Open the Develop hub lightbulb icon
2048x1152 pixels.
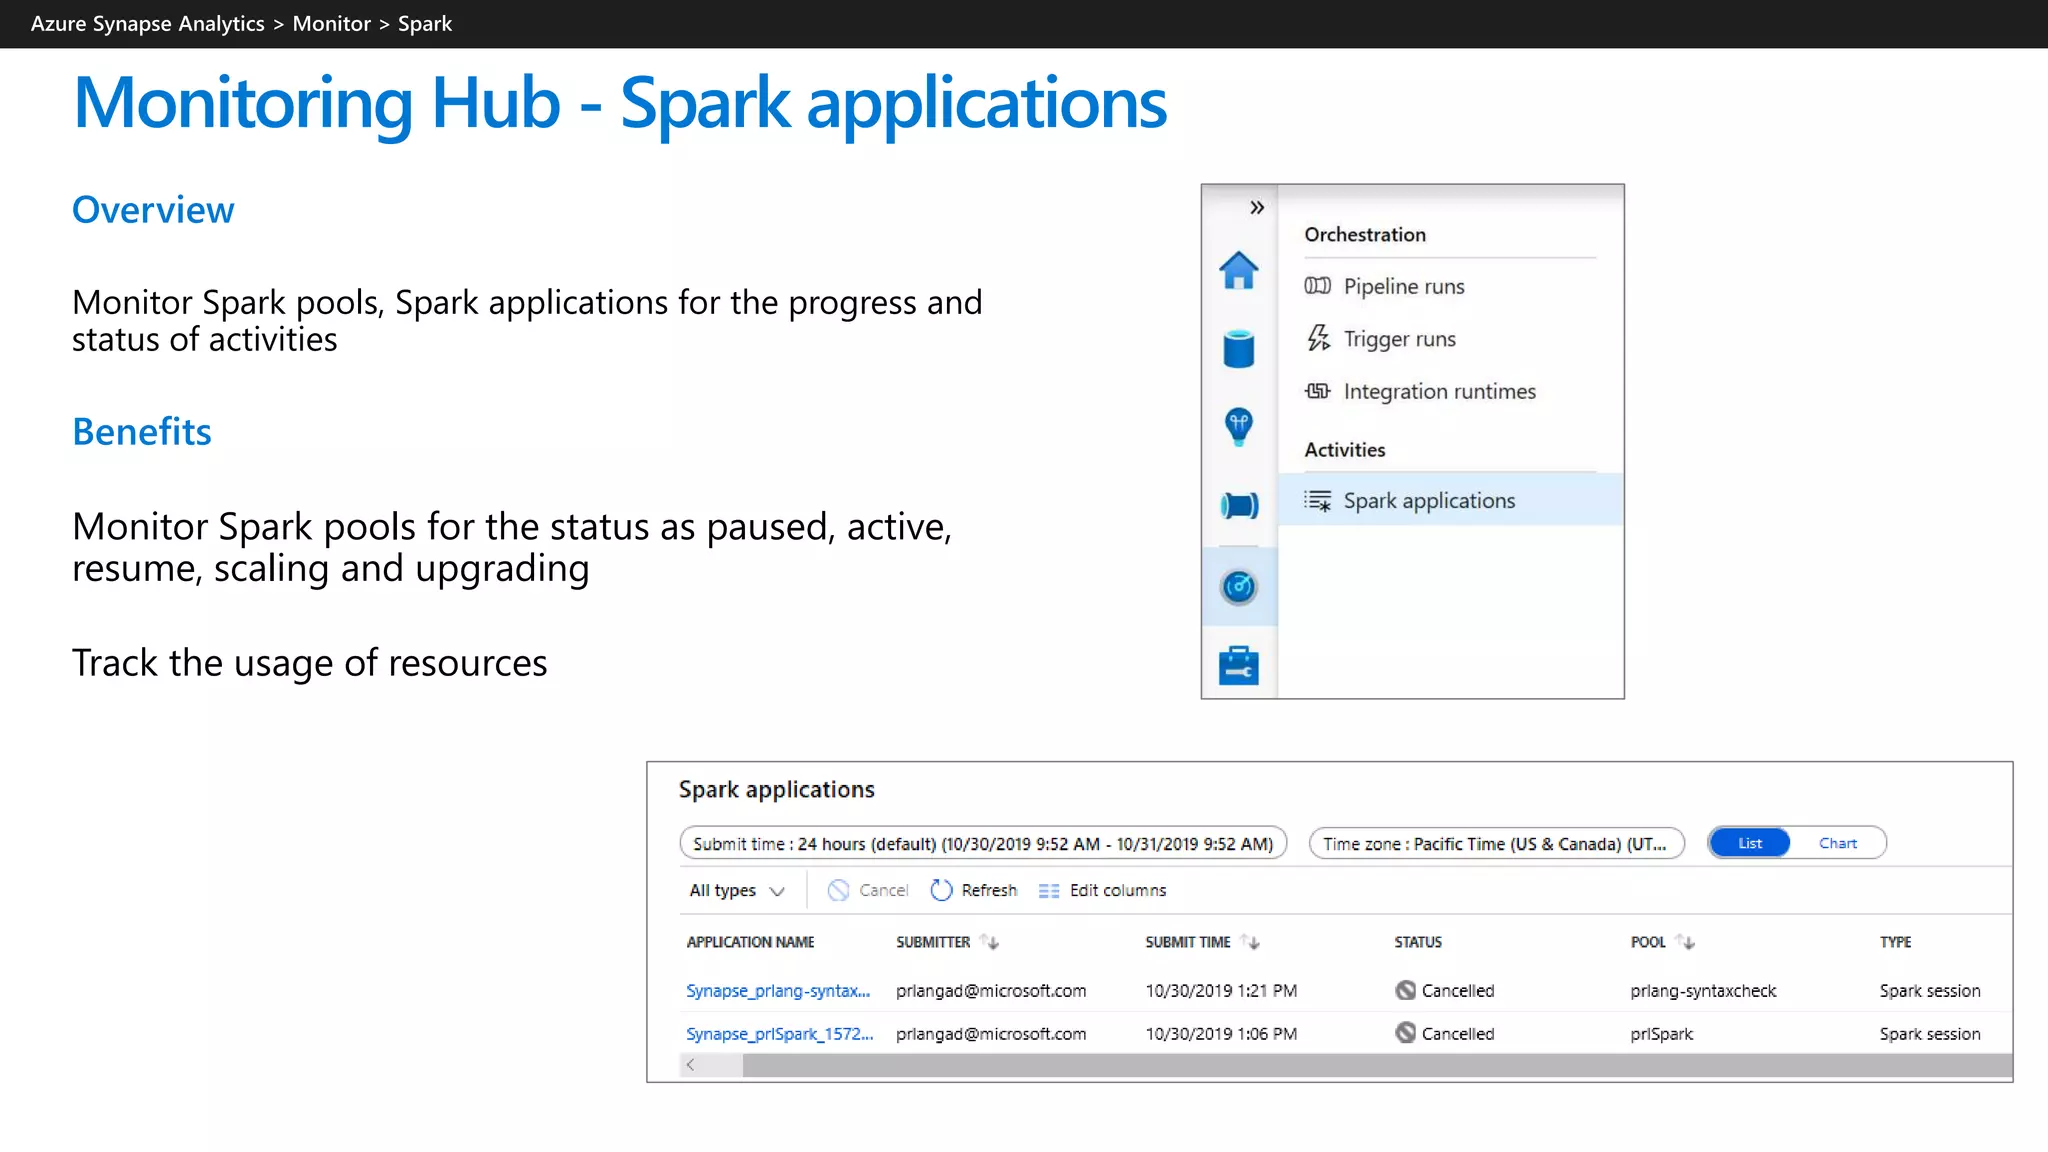[x=1238, y=427]
